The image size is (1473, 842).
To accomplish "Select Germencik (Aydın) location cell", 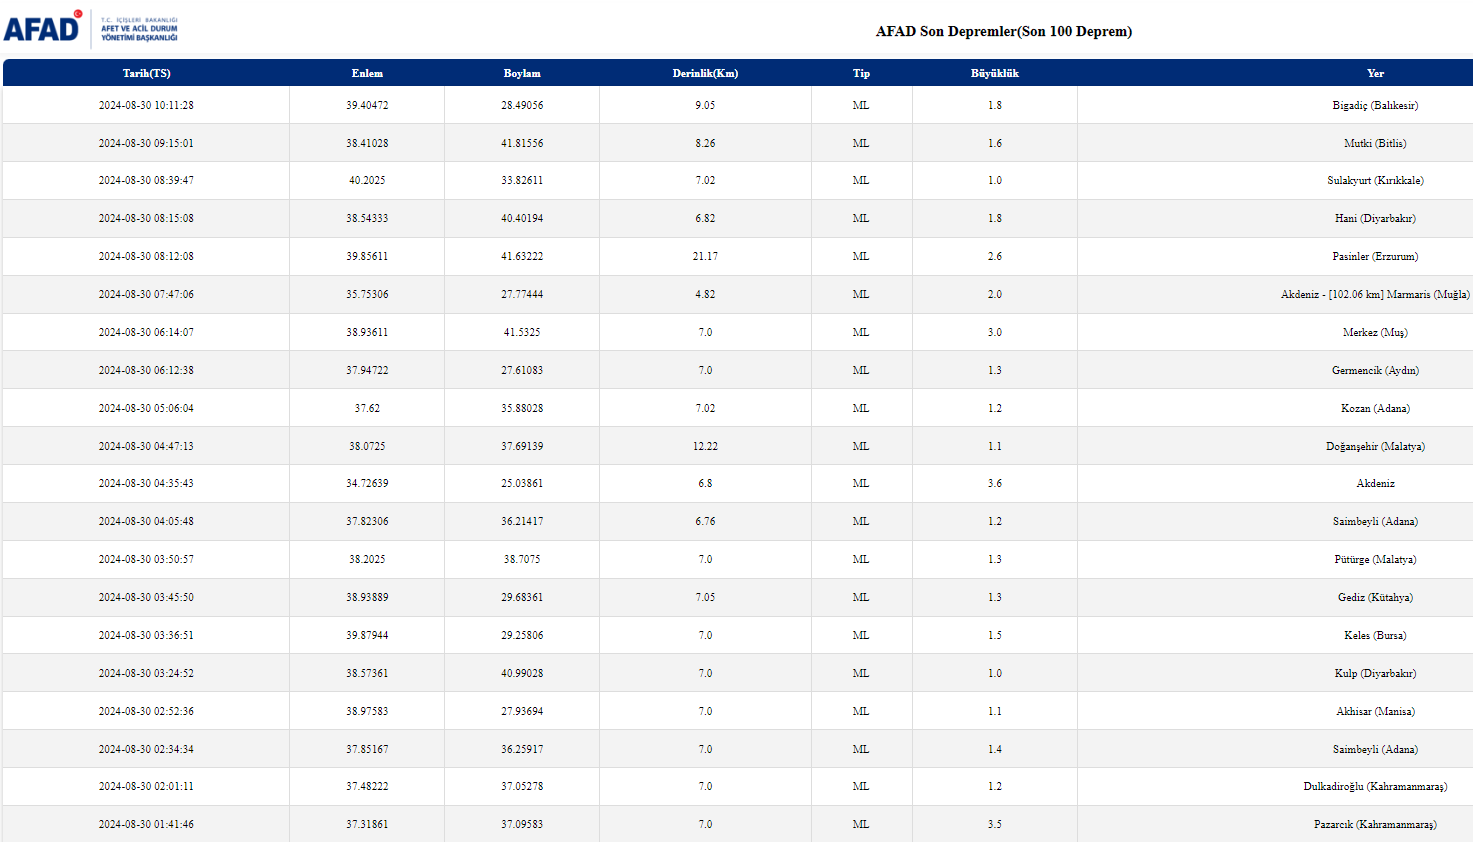I will pos(1375,370).
